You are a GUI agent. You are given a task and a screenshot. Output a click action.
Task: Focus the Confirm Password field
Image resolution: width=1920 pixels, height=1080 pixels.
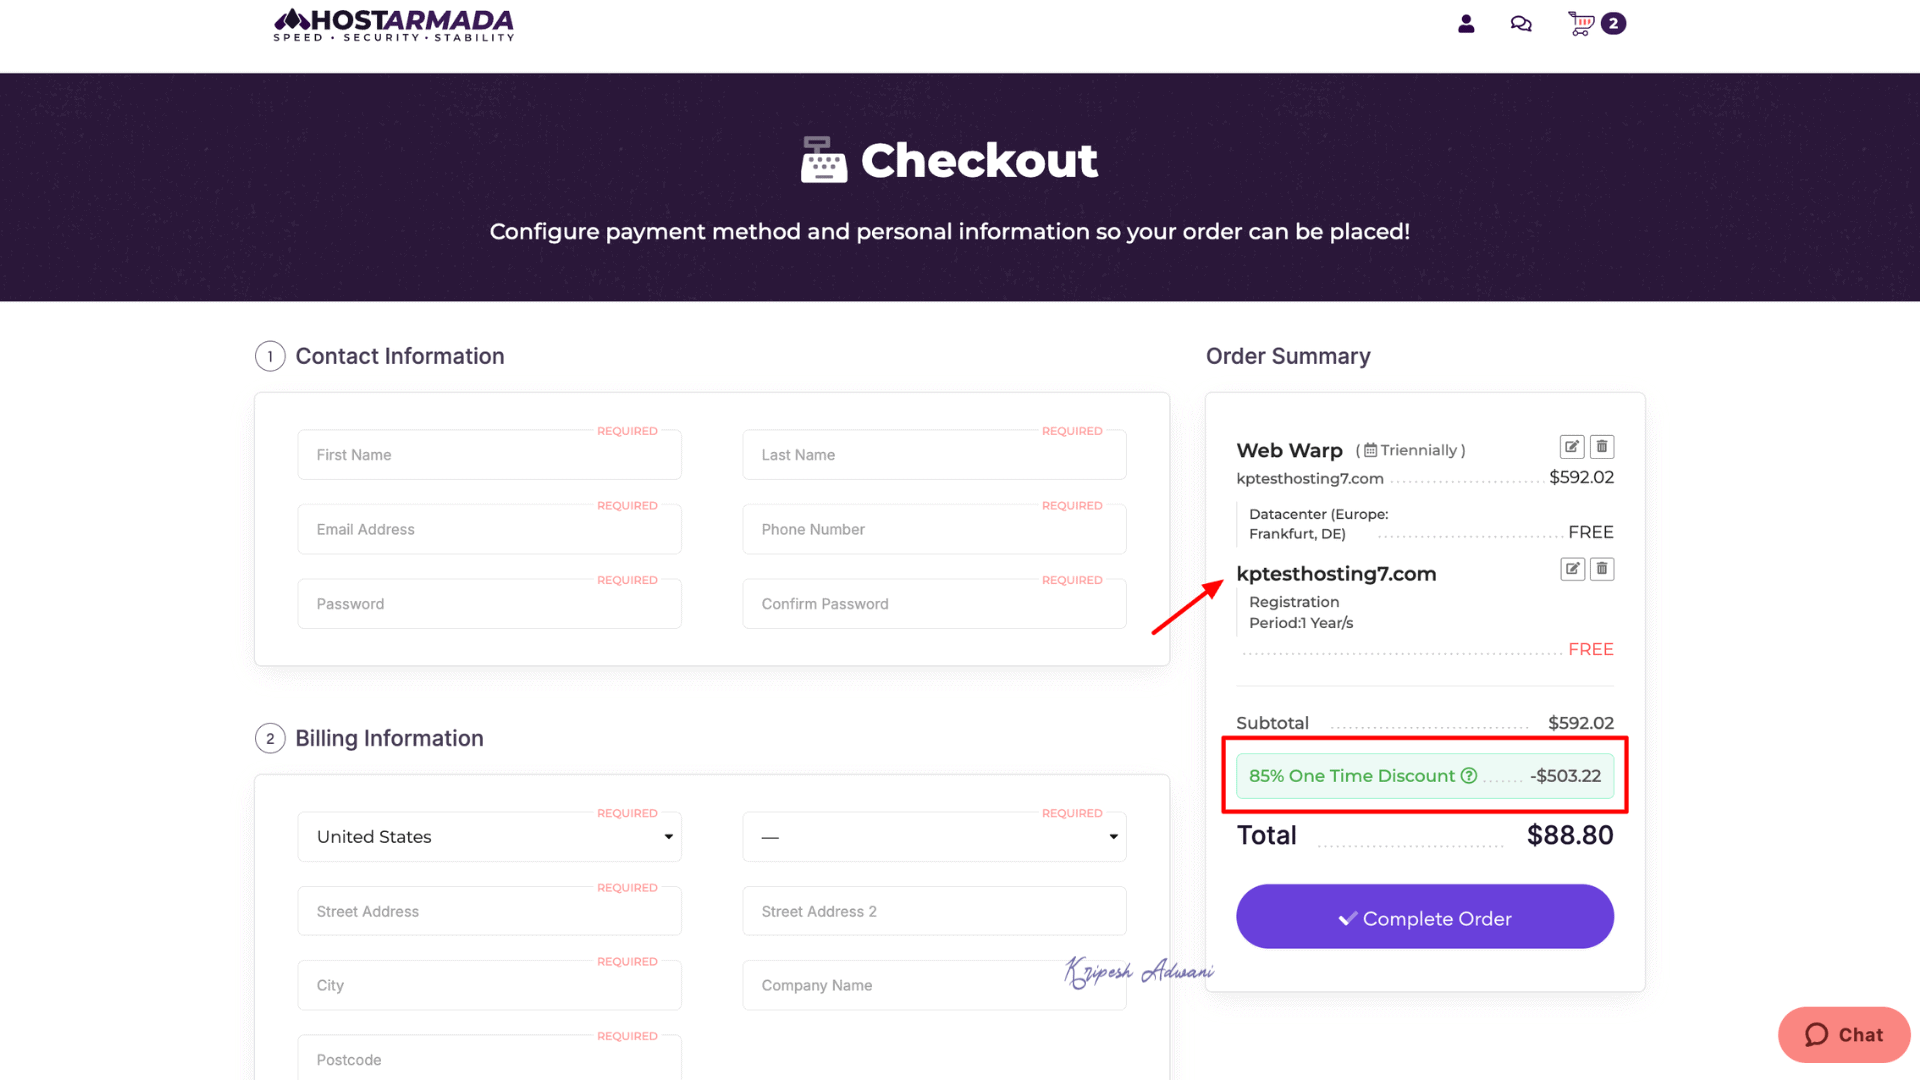pos(934,604)
